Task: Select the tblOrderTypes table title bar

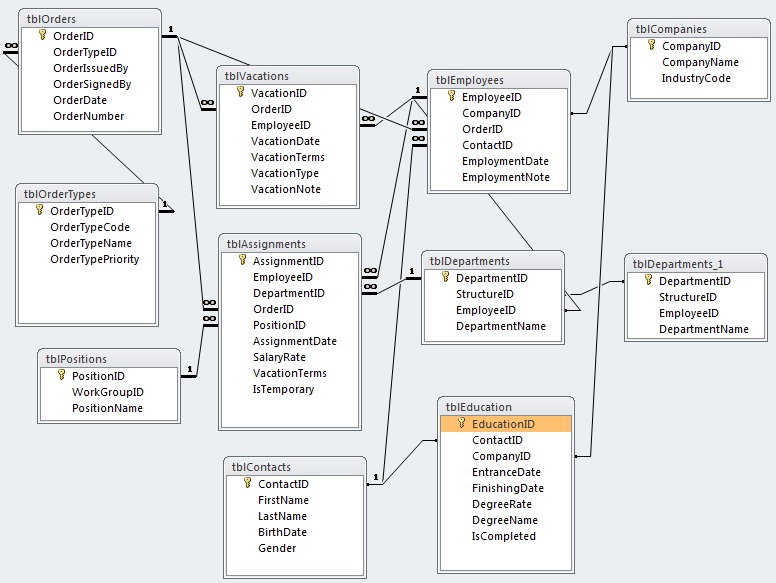Action: pyautogui.click(x=87, y=194)
